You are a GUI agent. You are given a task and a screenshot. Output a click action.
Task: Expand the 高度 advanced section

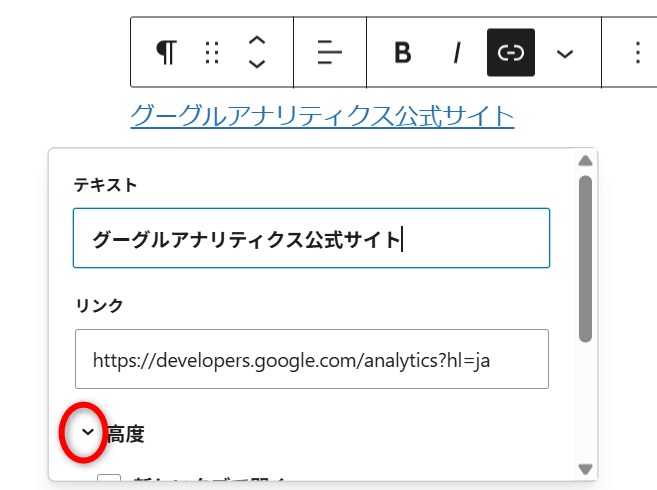(x=88, y=432)
